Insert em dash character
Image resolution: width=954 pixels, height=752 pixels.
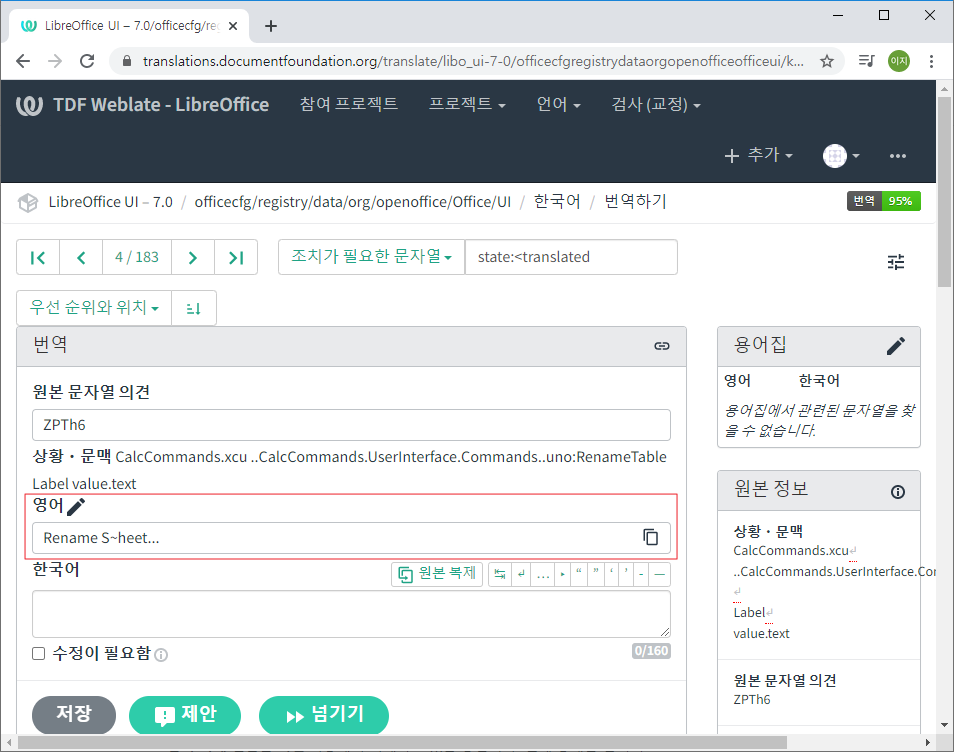coord(660,574)
